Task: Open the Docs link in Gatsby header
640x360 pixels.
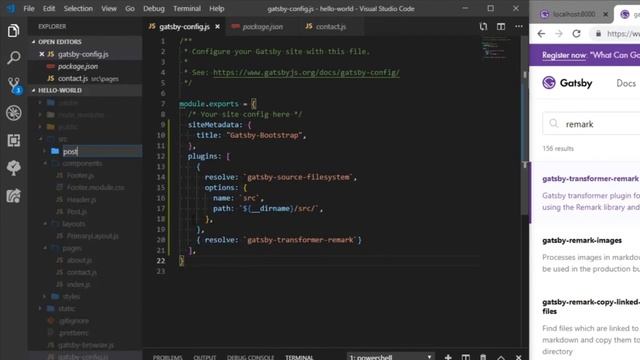Action: pyautogui.click(x=626, y=83)
